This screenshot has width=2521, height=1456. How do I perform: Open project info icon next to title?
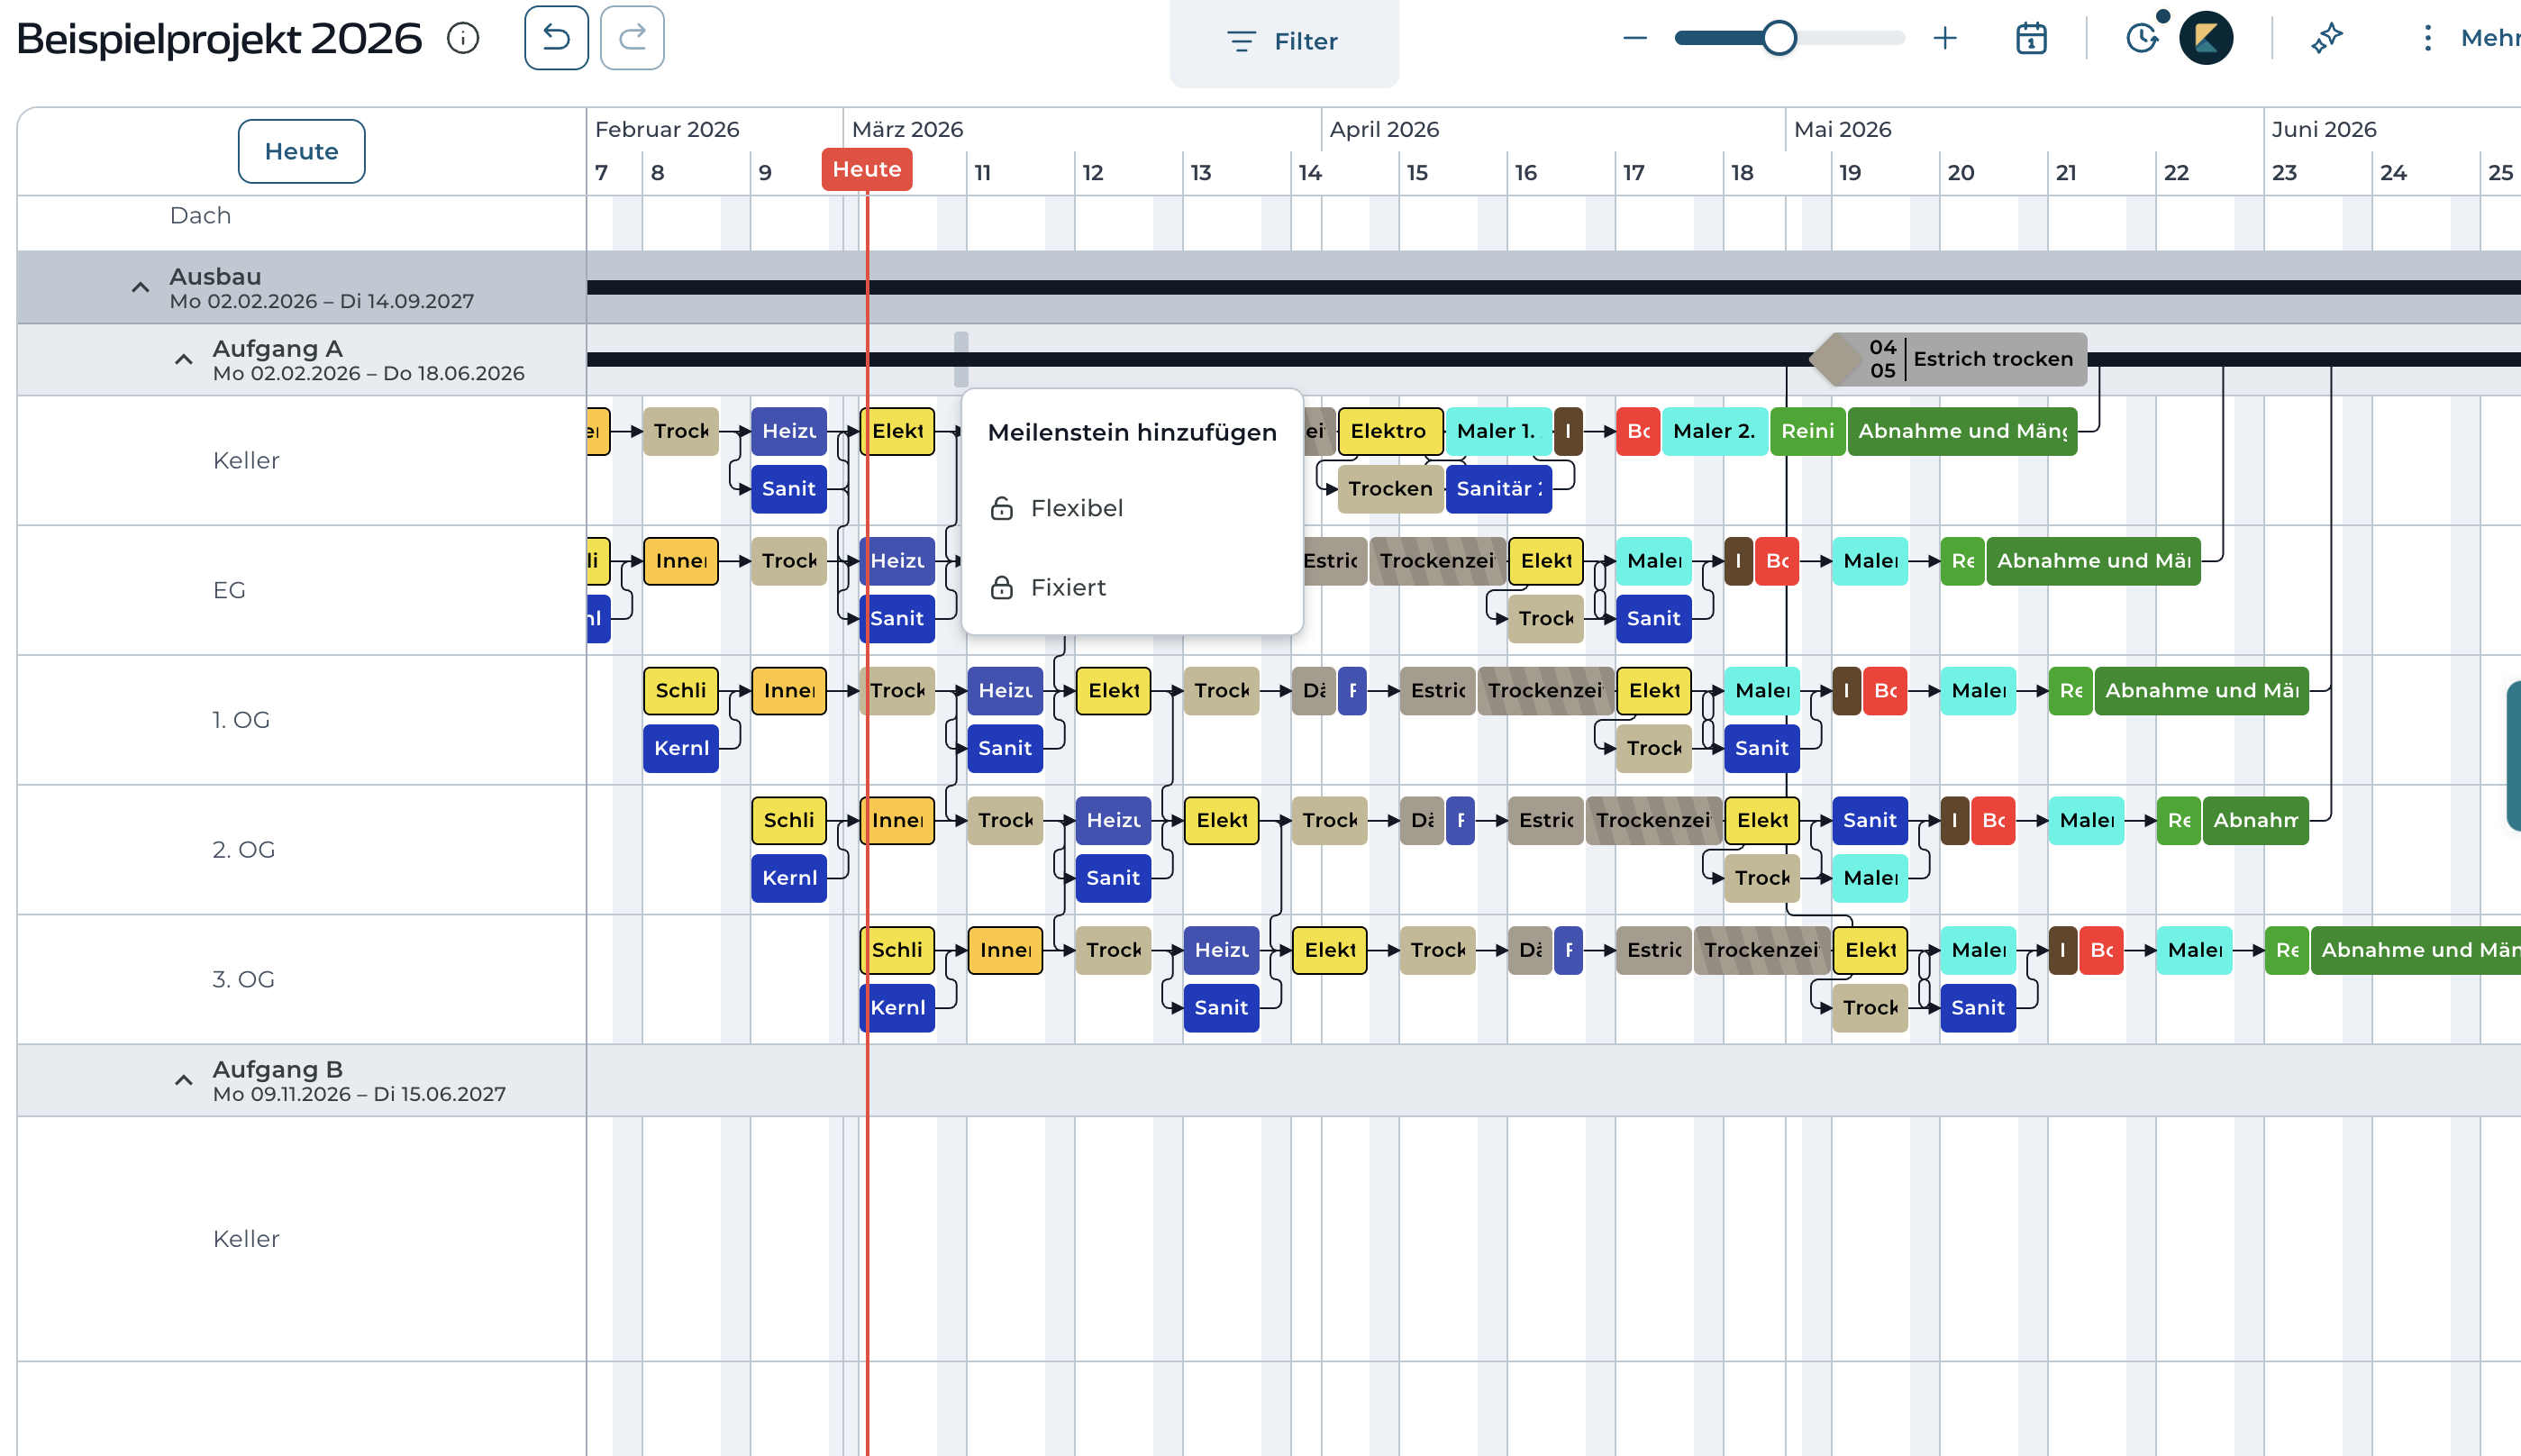463,38
